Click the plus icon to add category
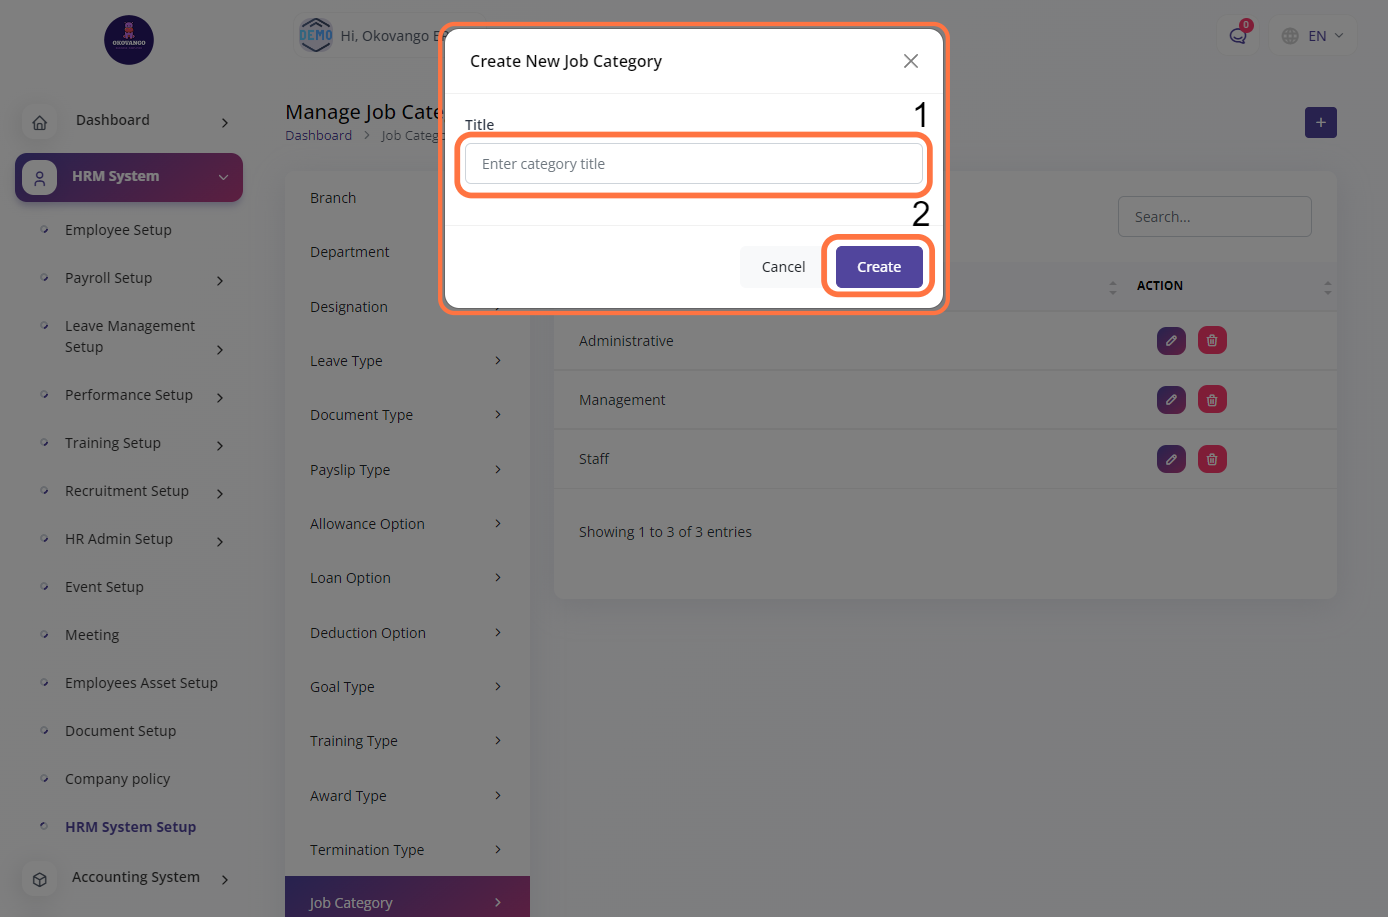This screenshot has height=917, width=1388. 1320,123
